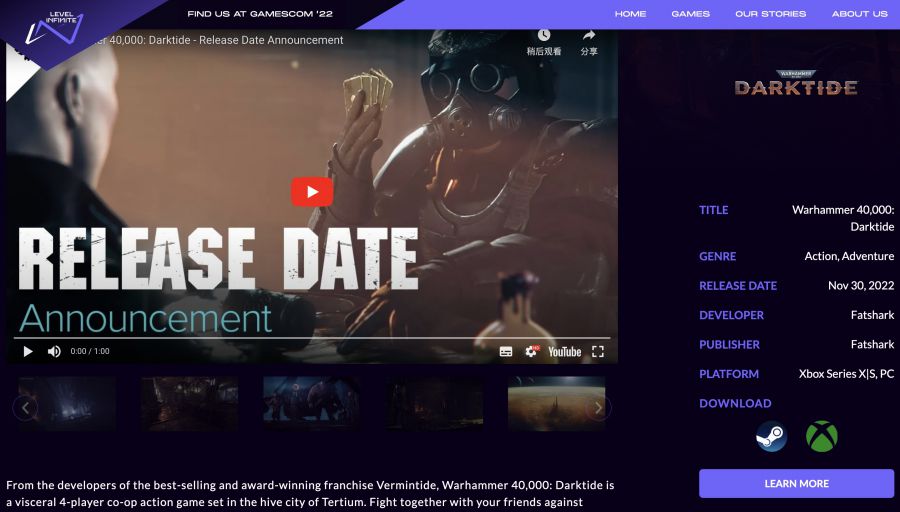The width and height of the screenshot is (900, 512).
Task: Select the first gallery thumbnail with the dark blue scene
Action: 67,403
